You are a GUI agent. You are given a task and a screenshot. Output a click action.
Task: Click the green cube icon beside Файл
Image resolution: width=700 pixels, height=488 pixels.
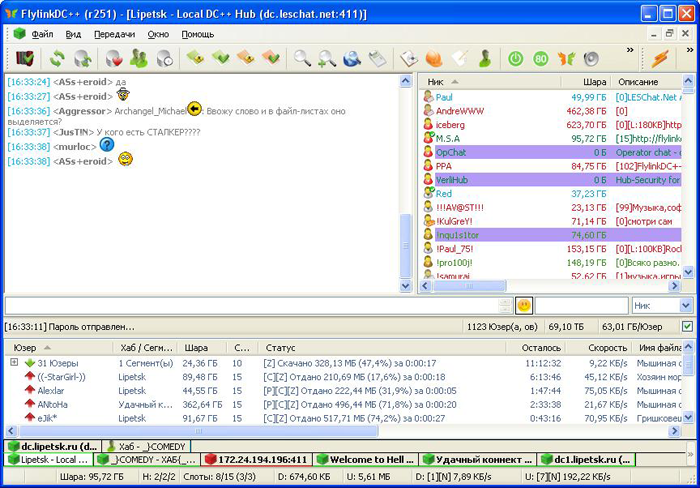pyautogui.click(x=20, y=34)
